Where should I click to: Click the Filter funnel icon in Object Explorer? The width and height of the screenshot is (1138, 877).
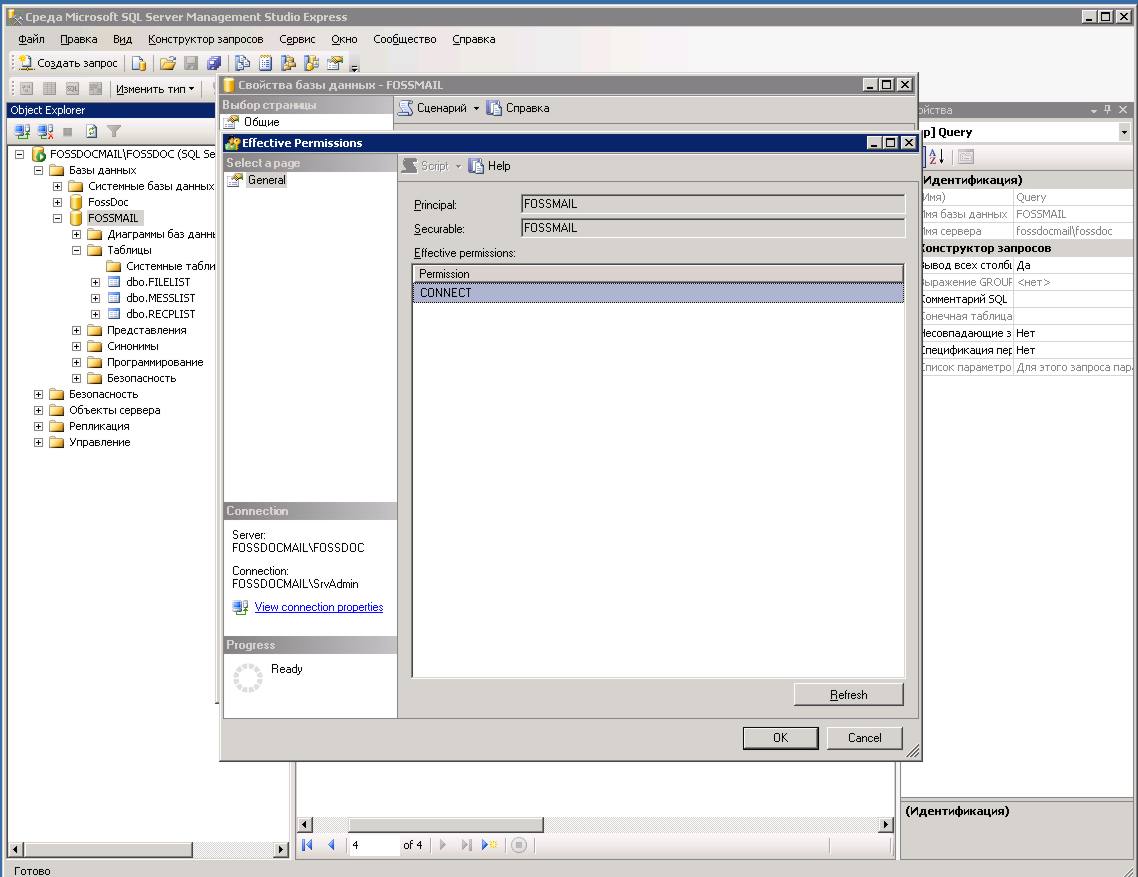click(114, 131)
